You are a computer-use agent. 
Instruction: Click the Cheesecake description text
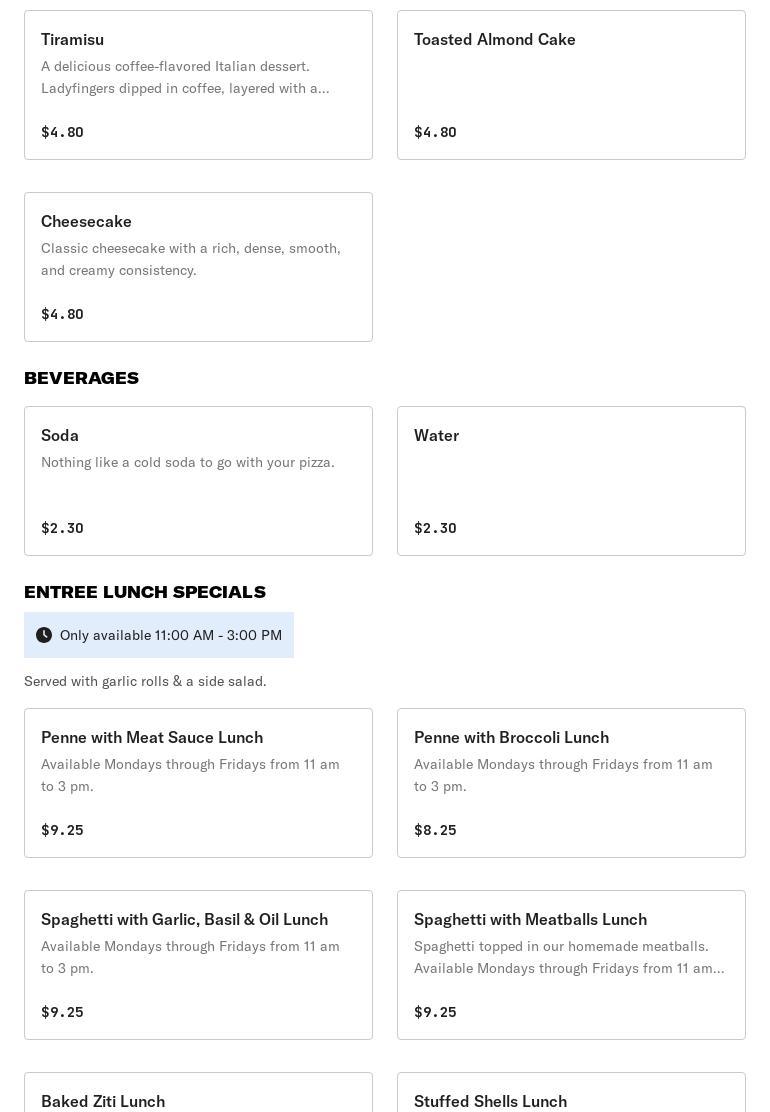point(190,259)
